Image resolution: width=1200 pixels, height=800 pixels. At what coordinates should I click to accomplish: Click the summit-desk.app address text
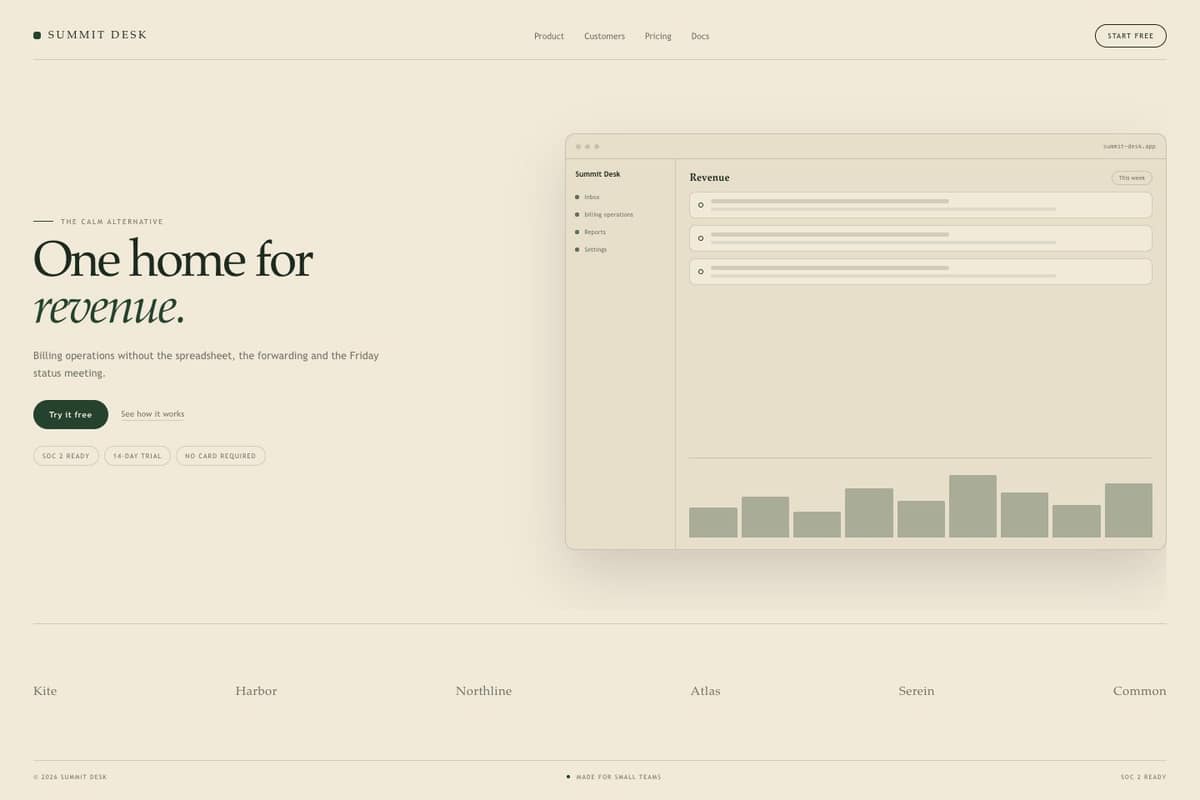[x=1129, y=146]
